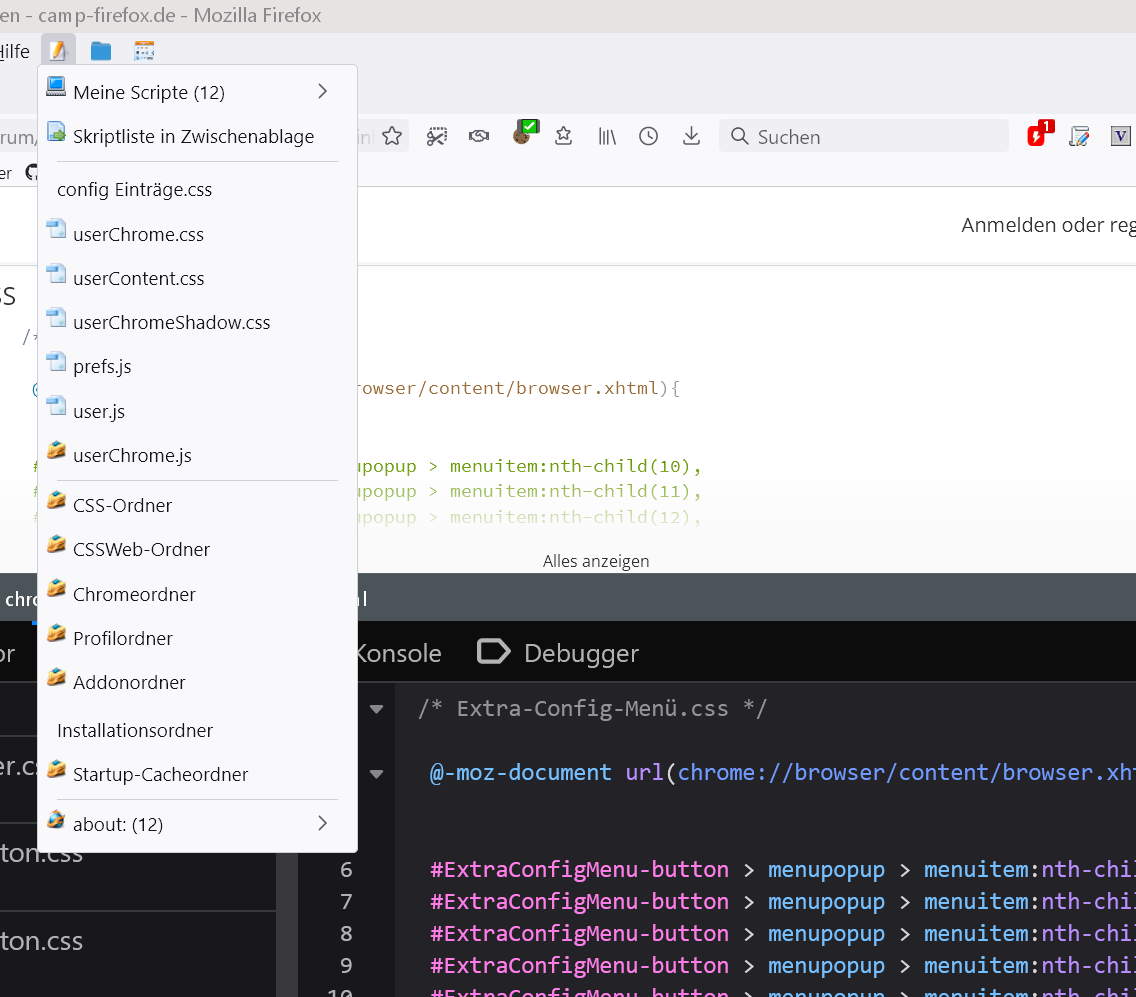
Task: Open the downloads arrow icon
Action: (x=691, y=136)
